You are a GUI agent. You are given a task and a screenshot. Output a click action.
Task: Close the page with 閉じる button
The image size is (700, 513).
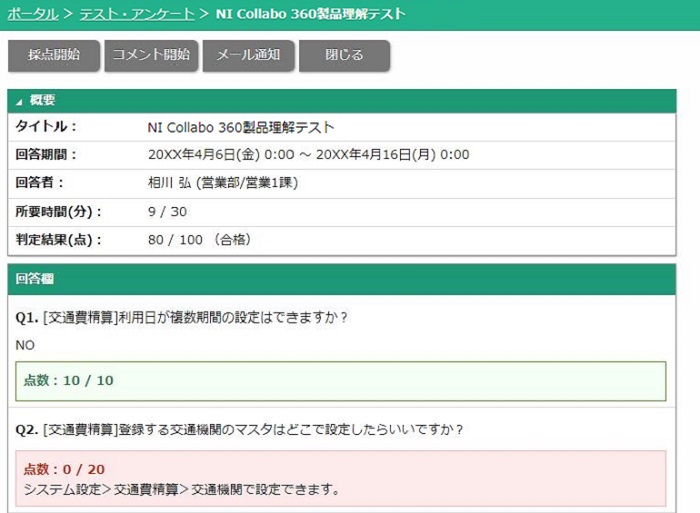click(344, 55)
